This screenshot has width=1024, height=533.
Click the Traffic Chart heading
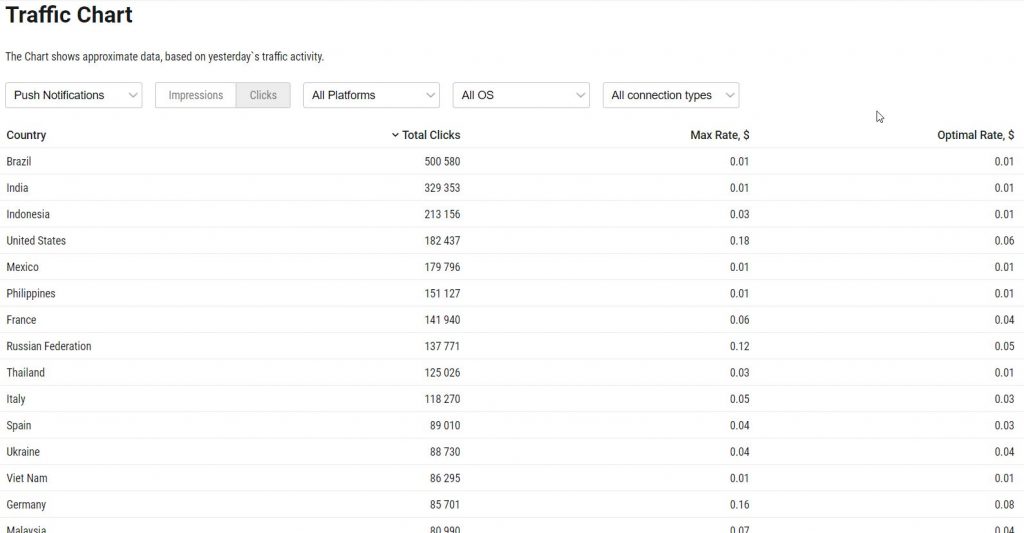pyautogui.click(x=69, y=16)
